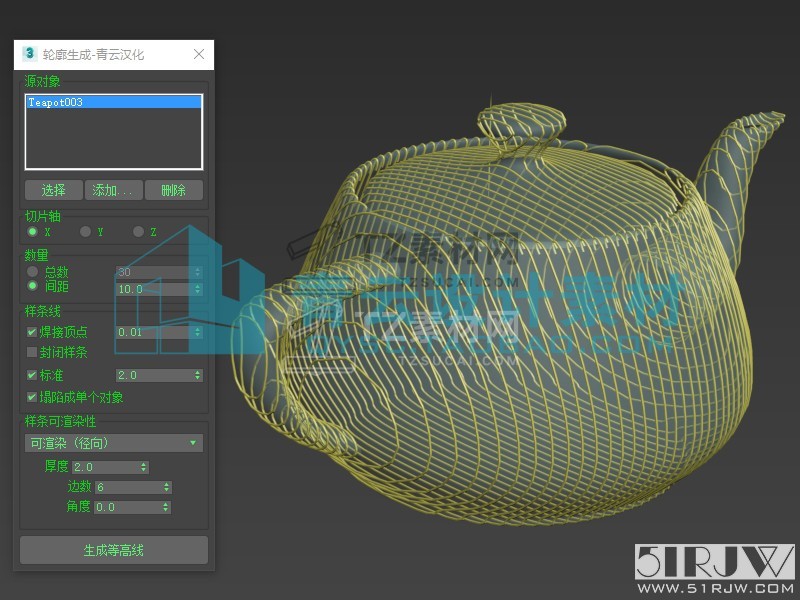Image resolution: width=800 pixels, height=600 pixels.
Task: Select the Y slice axis radio button
Action: click(85, 232)
